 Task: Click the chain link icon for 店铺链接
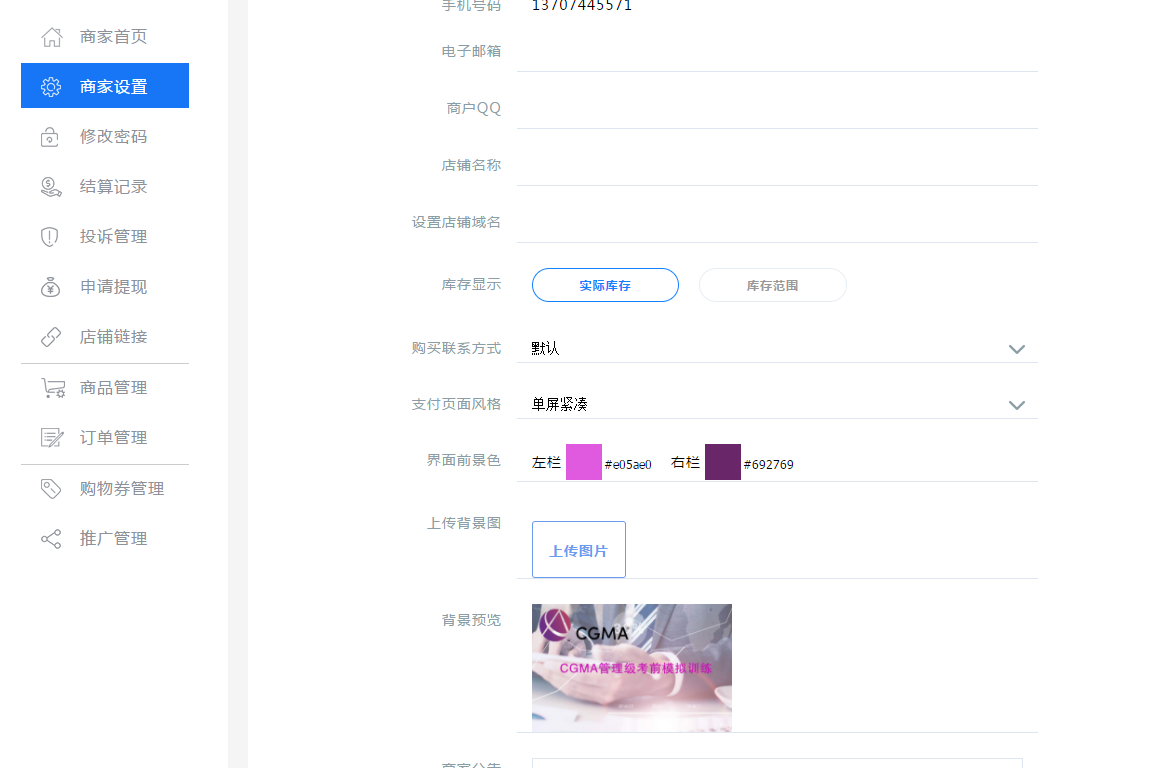coord(51,337)
